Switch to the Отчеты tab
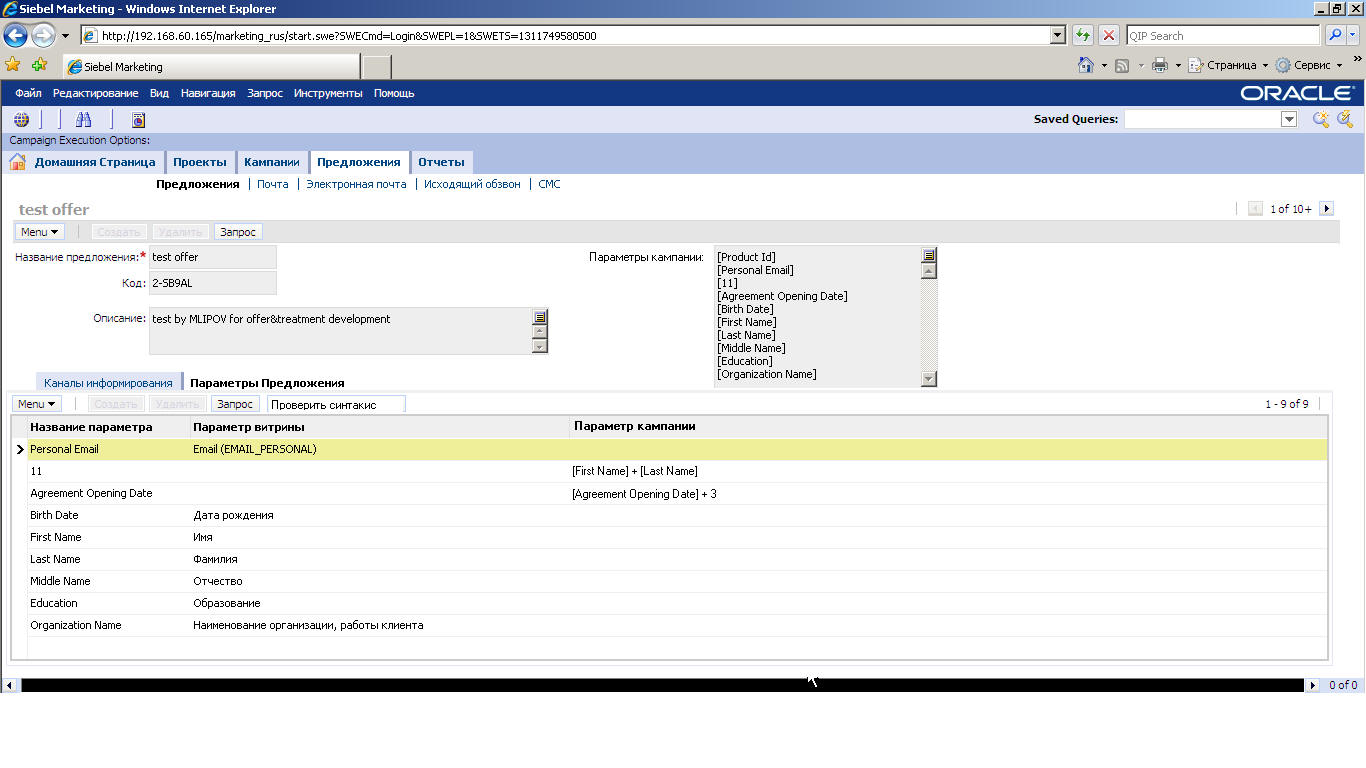Viewport: 1366px width, 768px height. tap(441, 162)
